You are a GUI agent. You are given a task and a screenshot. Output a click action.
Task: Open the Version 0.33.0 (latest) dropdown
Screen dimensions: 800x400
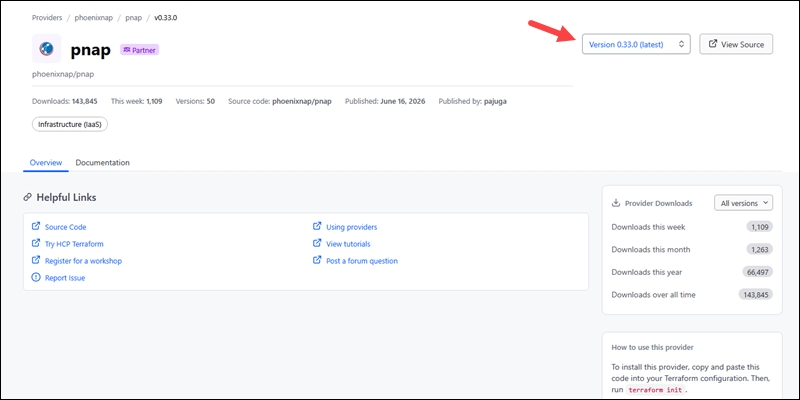click(x=636, y=44)
